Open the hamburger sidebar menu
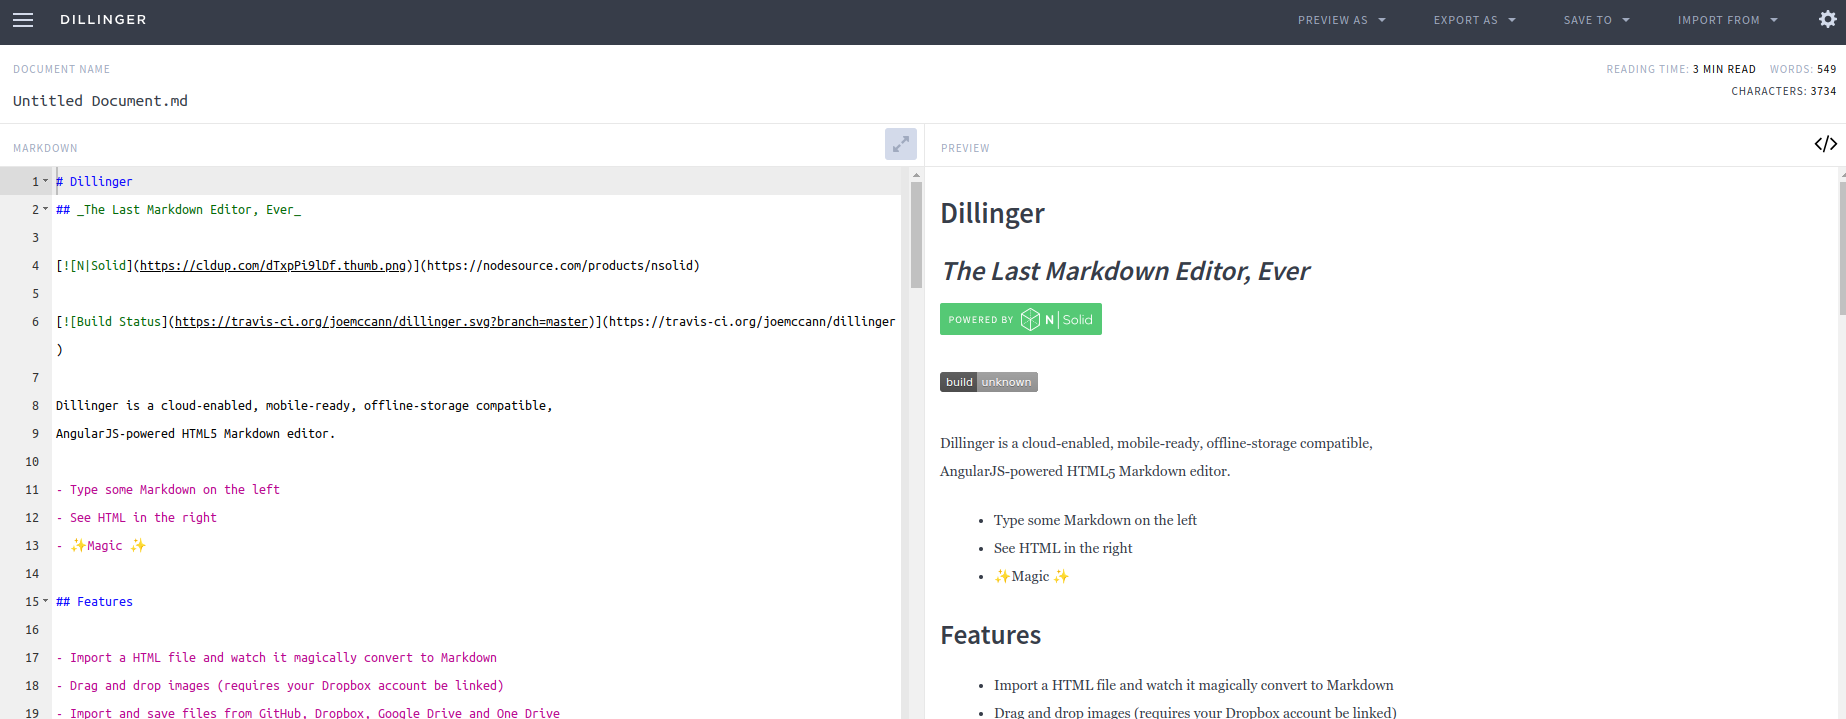Screen dimensions: 1846x719 (x=23, y=20)
